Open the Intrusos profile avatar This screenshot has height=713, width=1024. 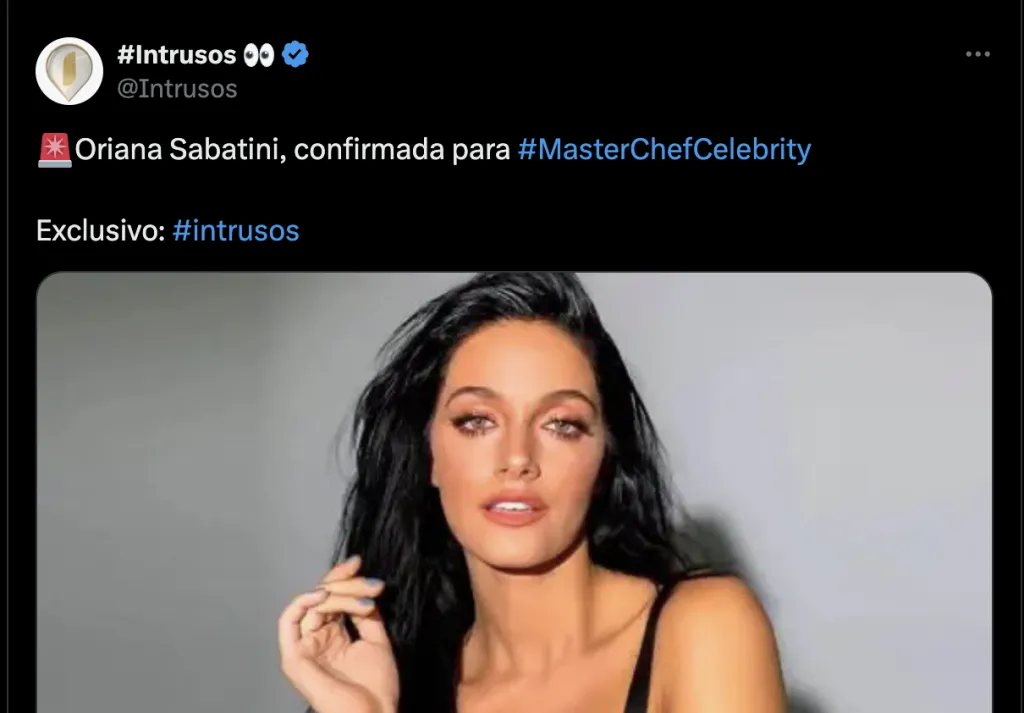coord(69,71)
